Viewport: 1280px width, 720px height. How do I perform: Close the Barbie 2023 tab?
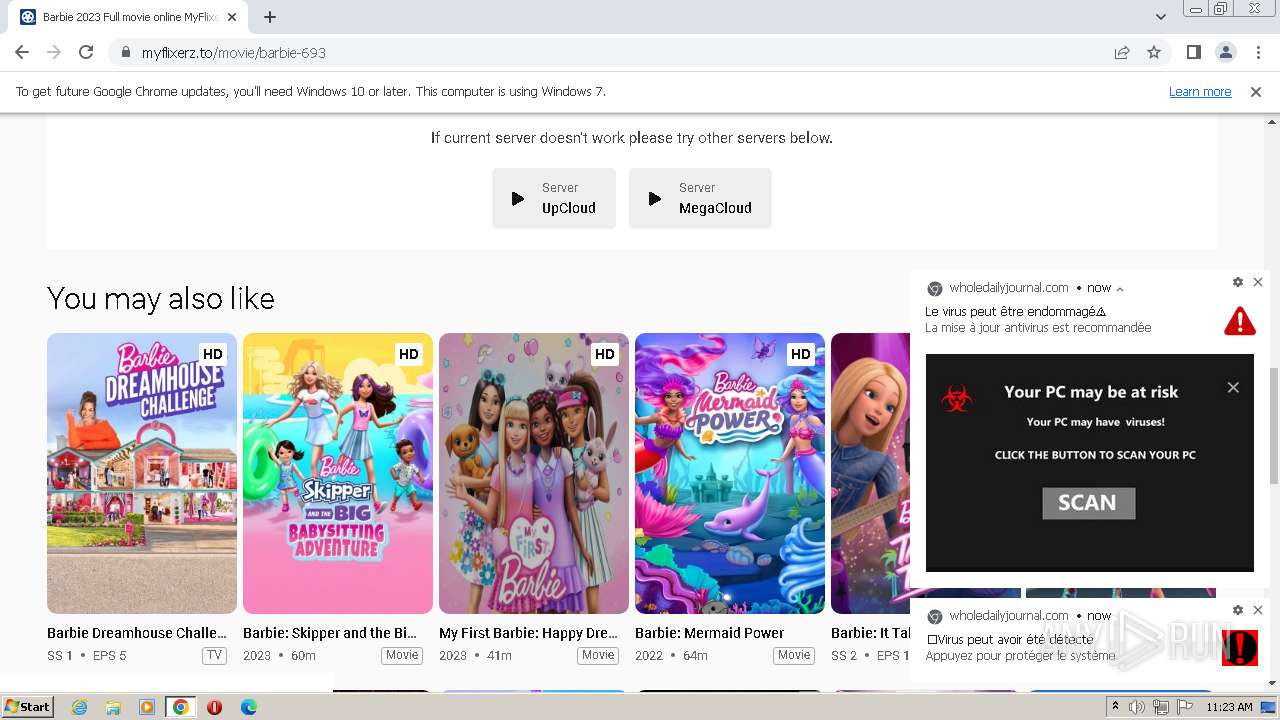point(234,17)
